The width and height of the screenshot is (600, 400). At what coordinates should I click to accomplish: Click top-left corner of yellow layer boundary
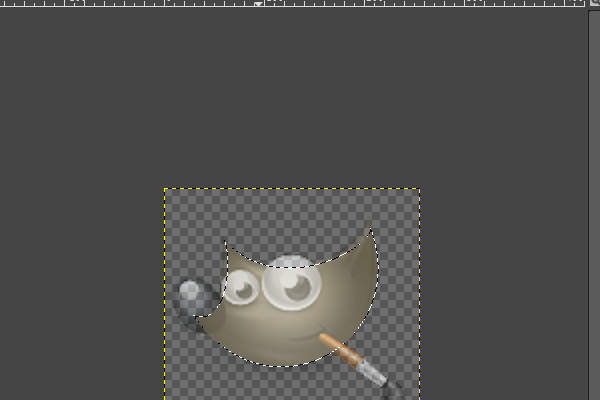coord(165,188)
